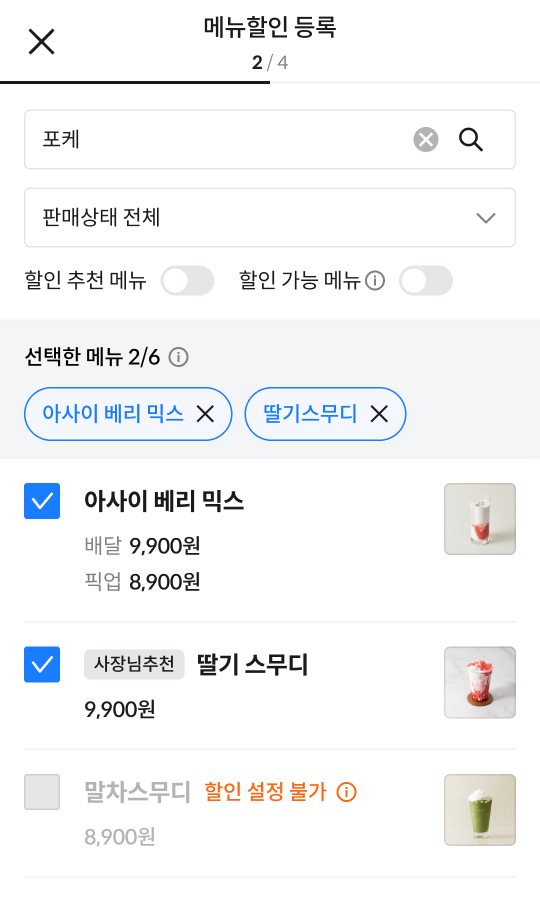The width and height of the screenshot is (540, 900).
Task: Open the 딸기 스무디 product thumbnail
Action: click(x=480, y=682)
